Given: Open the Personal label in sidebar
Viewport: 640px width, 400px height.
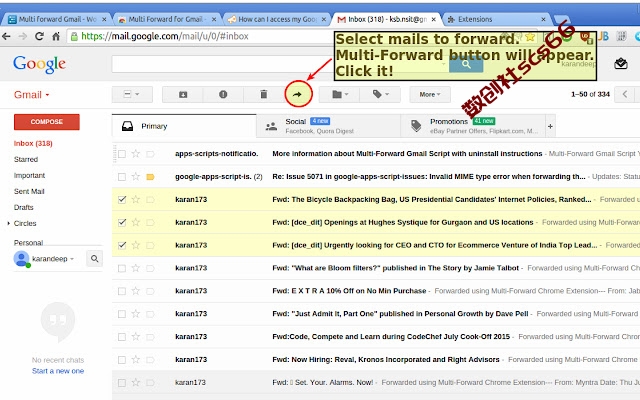Looking at the screenshot, I should coord(28,242).
